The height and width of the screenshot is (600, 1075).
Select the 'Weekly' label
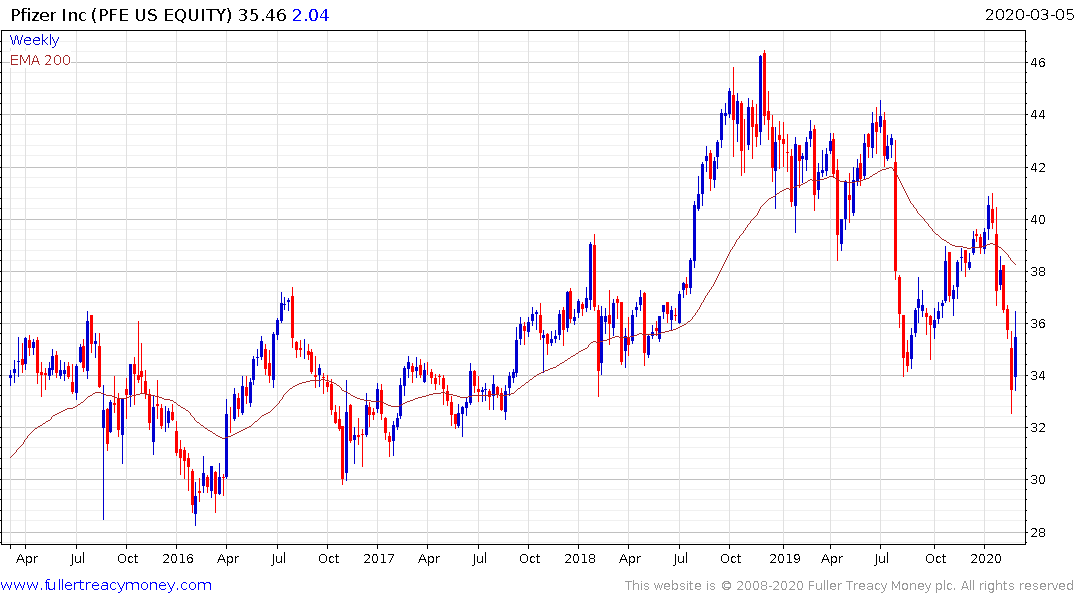coord(34,40)
